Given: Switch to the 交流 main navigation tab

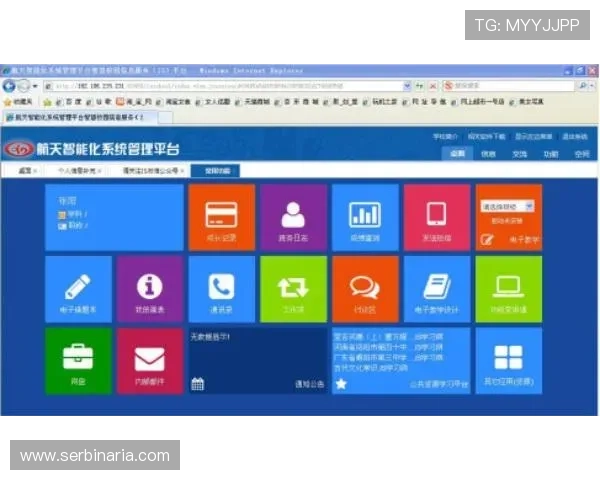Looking at the screenshot, I should coord(519,154).
